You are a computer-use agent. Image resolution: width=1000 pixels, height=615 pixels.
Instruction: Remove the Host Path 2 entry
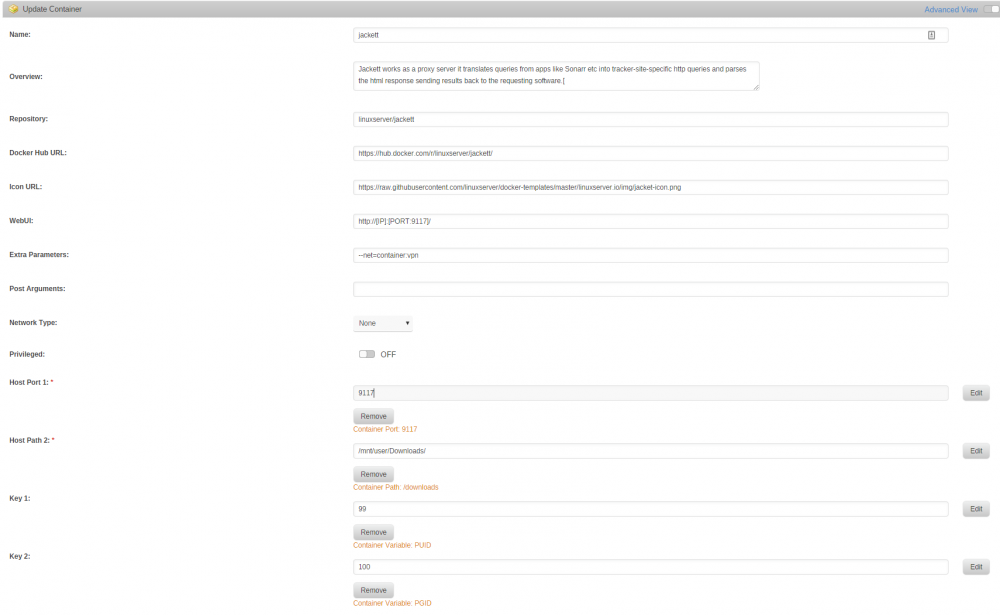point(373,474)
